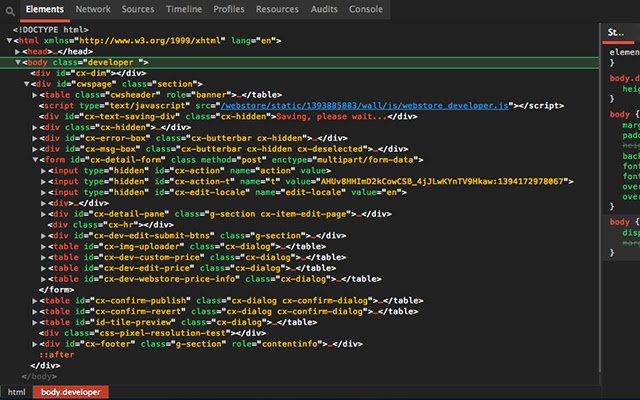Collapse the cwspage div node
The image size is (640, 400).
(x=27, y=84)
